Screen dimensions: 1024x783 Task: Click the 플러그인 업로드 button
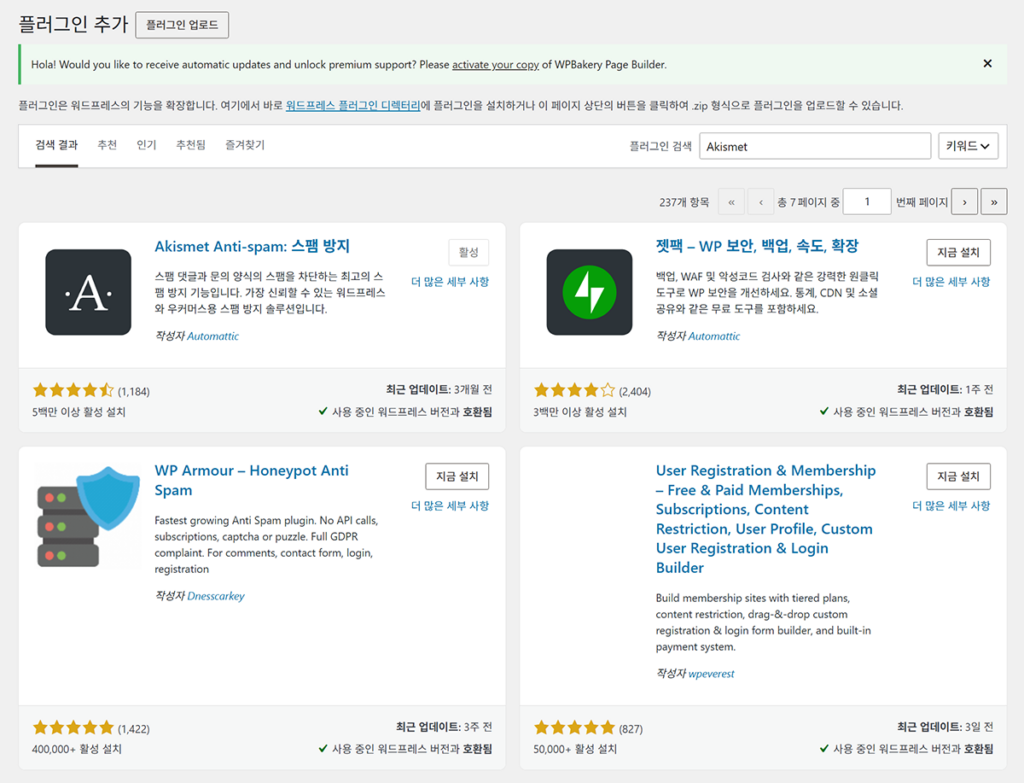182,25
